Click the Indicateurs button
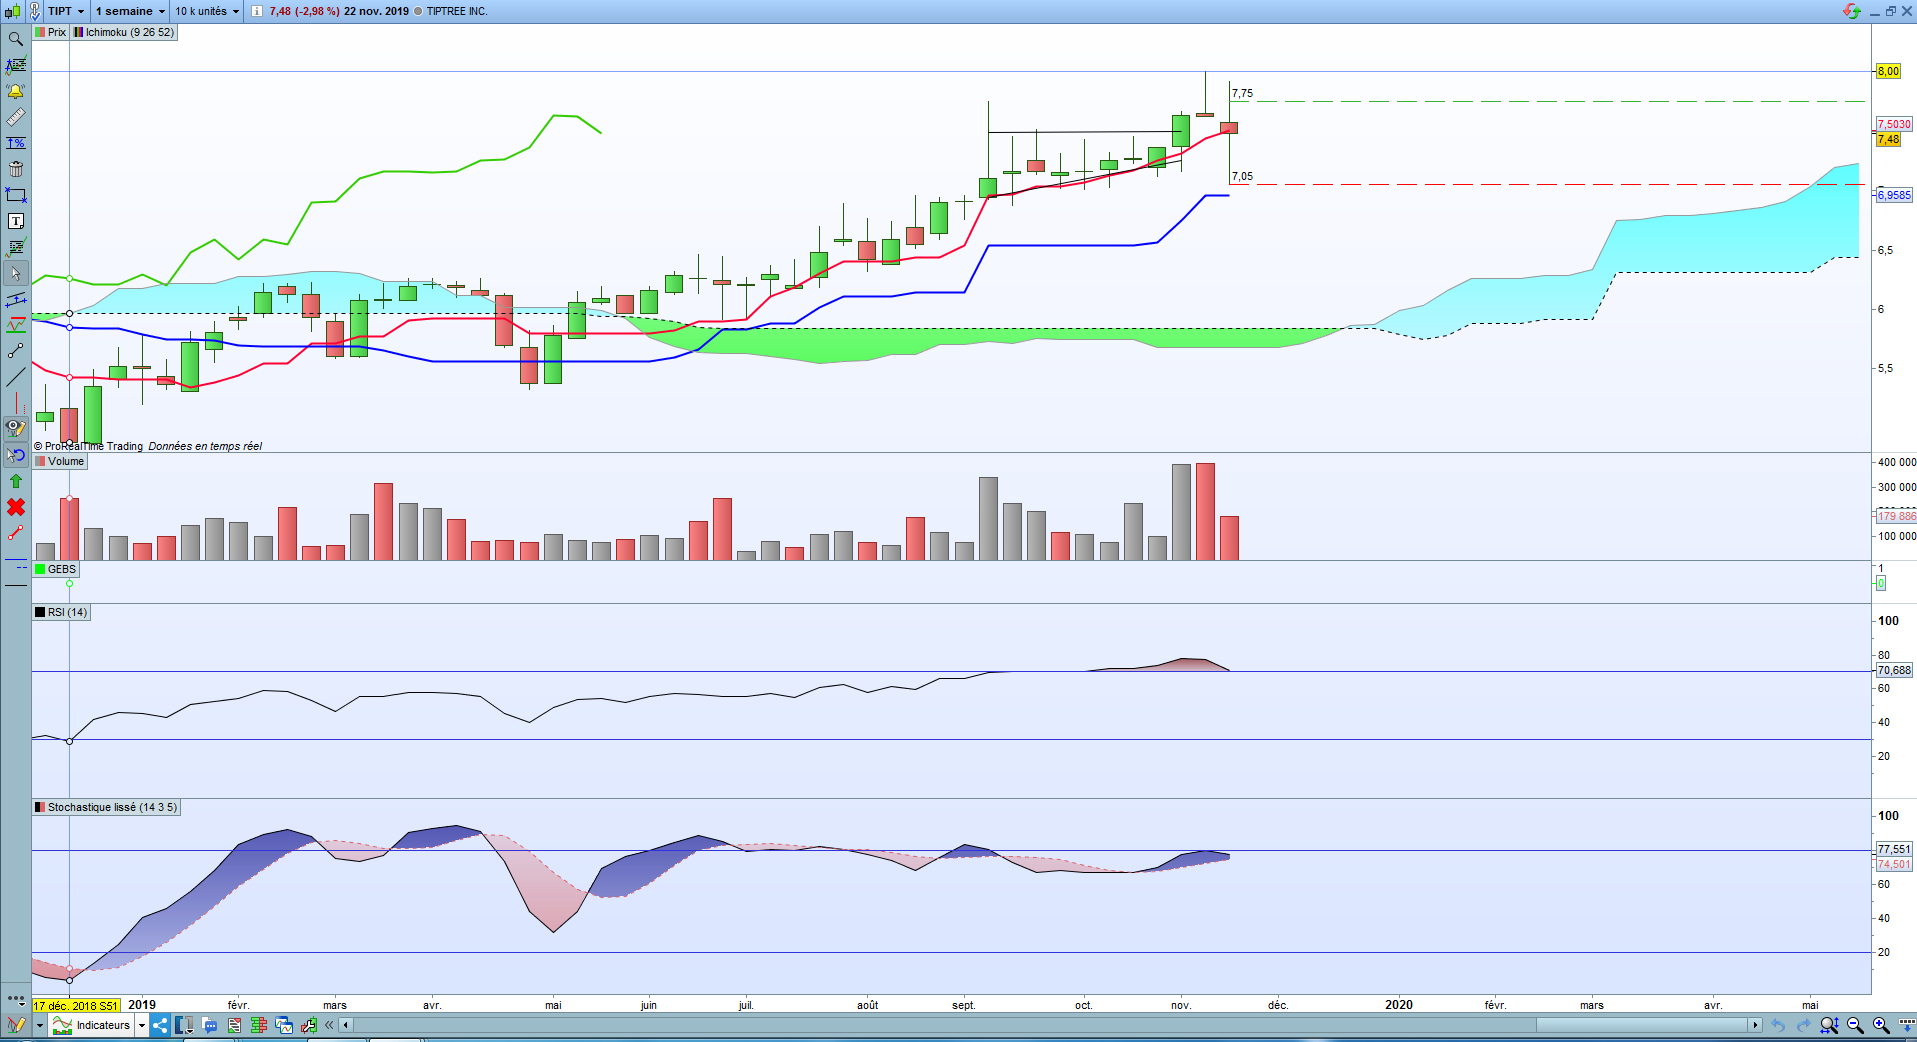This screenshot has width=1917, height=1042. pyautogui.click(x=99, y=1025)
